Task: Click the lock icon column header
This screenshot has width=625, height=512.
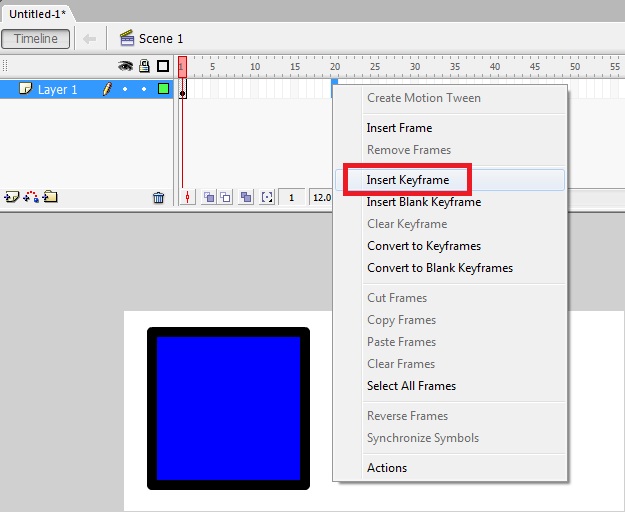Action: point(144,66)
